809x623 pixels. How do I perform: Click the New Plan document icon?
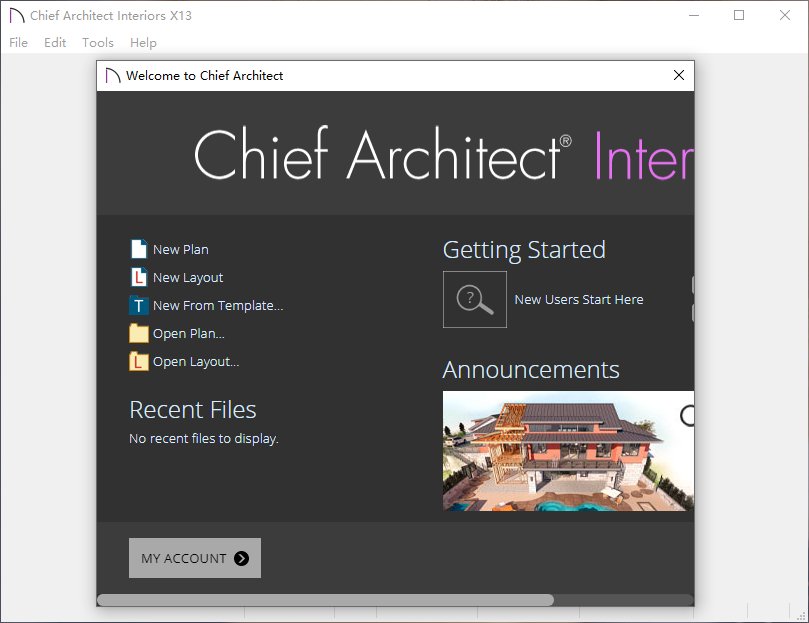(x=138, y=249)
